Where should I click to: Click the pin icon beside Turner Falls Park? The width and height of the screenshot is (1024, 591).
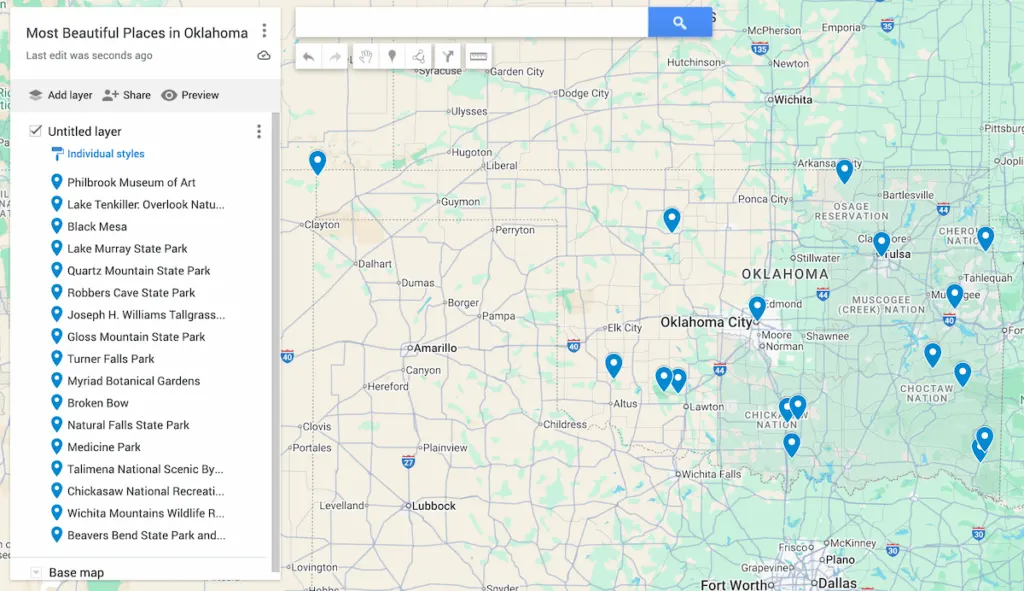click(57, 359)
